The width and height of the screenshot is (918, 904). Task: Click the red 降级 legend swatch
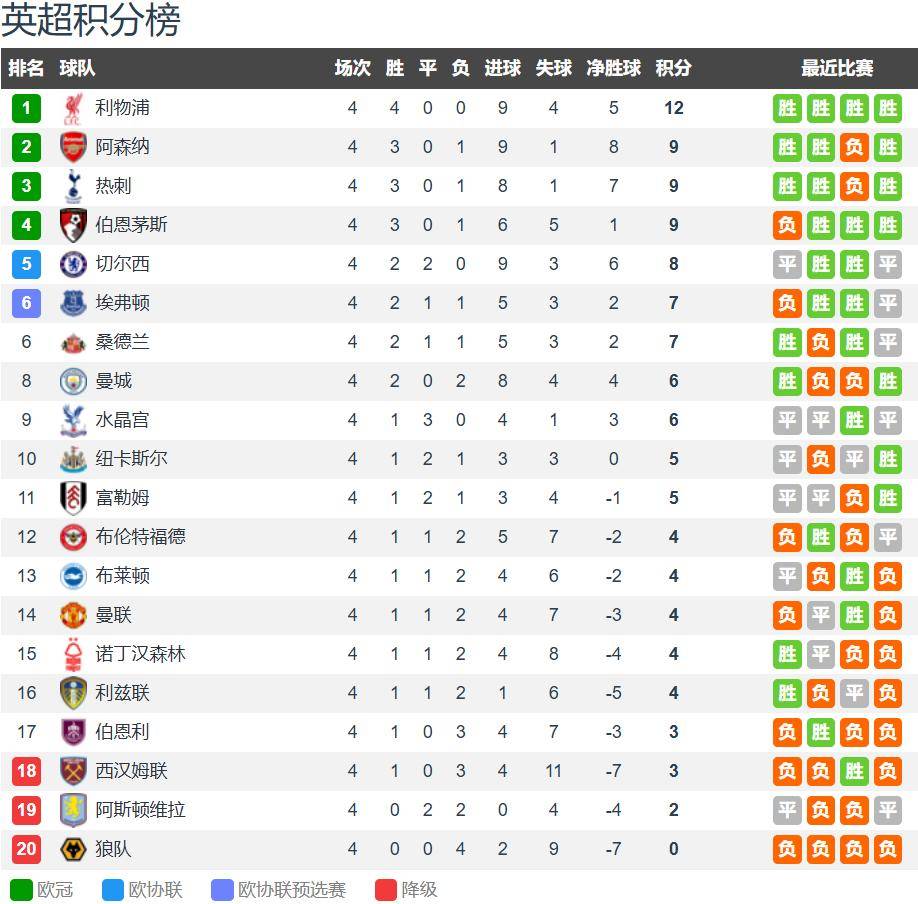386,889
